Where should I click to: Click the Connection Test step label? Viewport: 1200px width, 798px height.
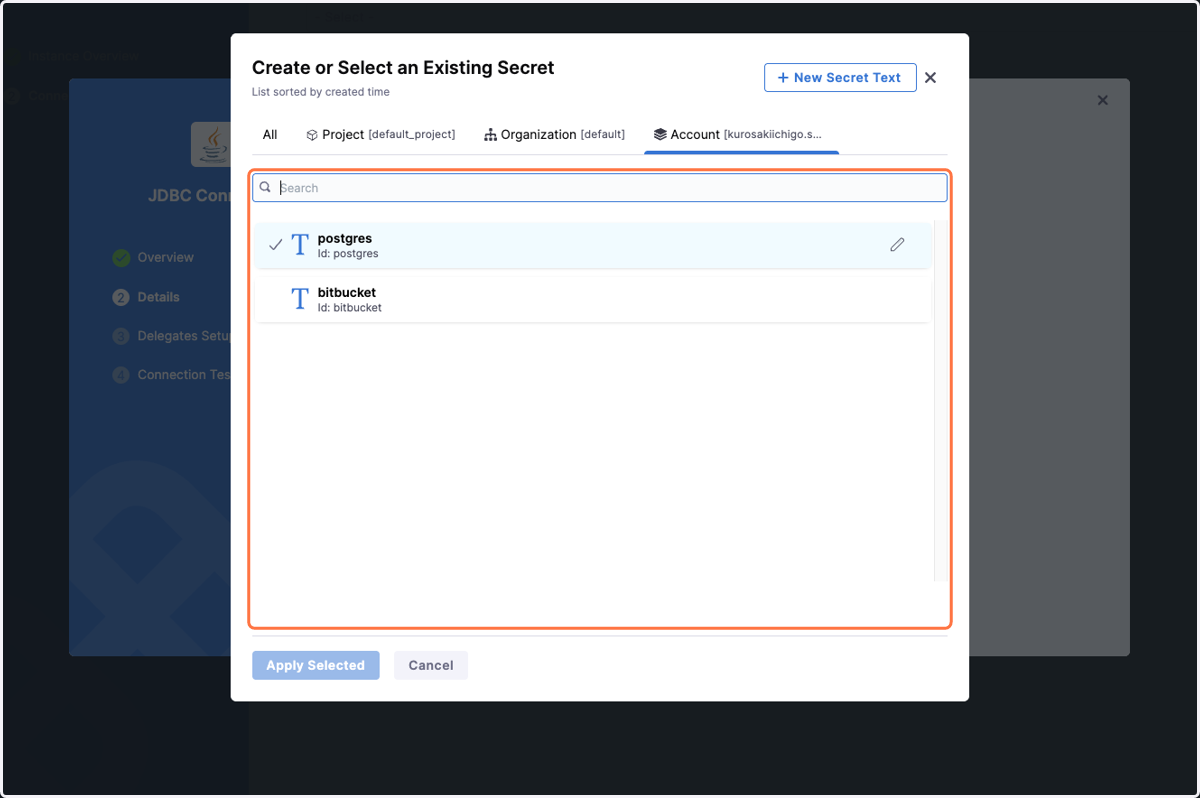[x=185, y=375]
